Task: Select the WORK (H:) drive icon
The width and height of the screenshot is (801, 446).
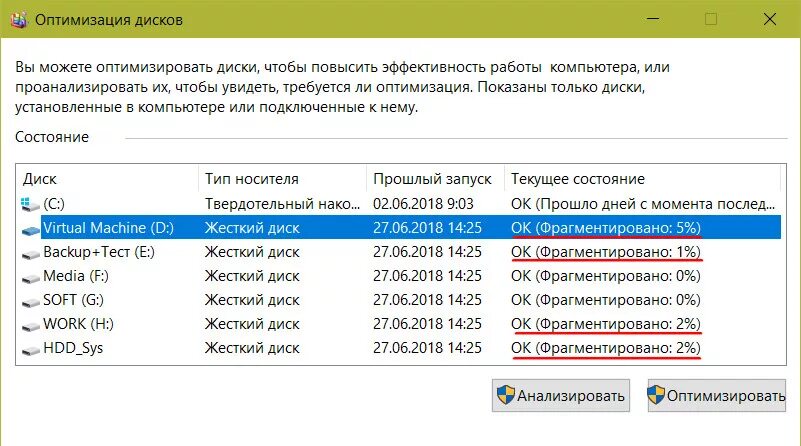Action: click(x=31, y=325)
